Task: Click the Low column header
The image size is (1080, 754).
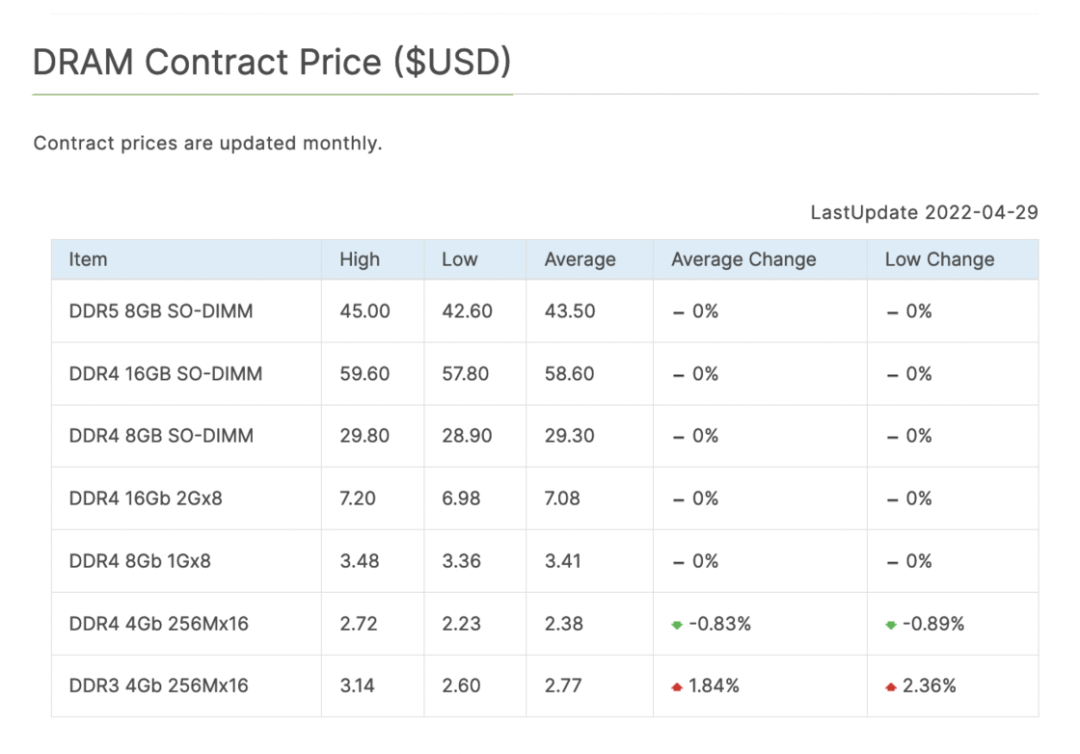Action: tap(459, 260)
